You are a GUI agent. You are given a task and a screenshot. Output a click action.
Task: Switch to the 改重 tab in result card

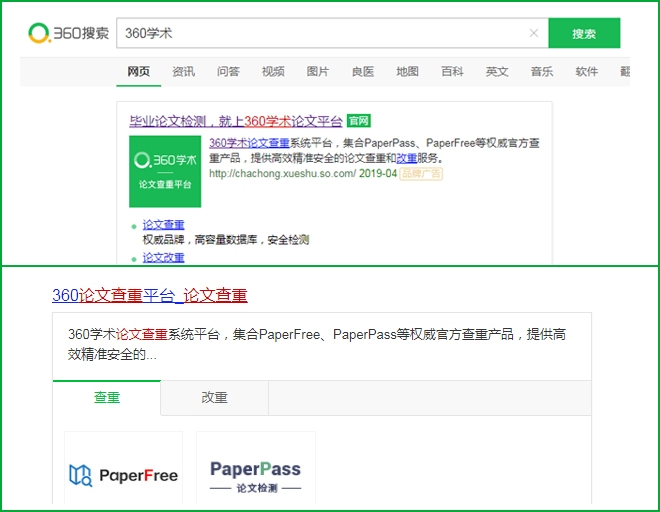coord(214,397)
